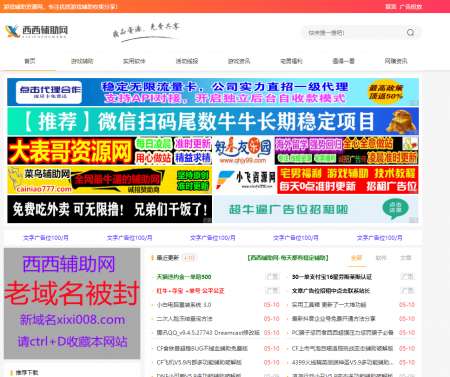Click the 点击代理合作 badge in top banner
This screenshot has height=377, width=450.
tap(49, 92)
